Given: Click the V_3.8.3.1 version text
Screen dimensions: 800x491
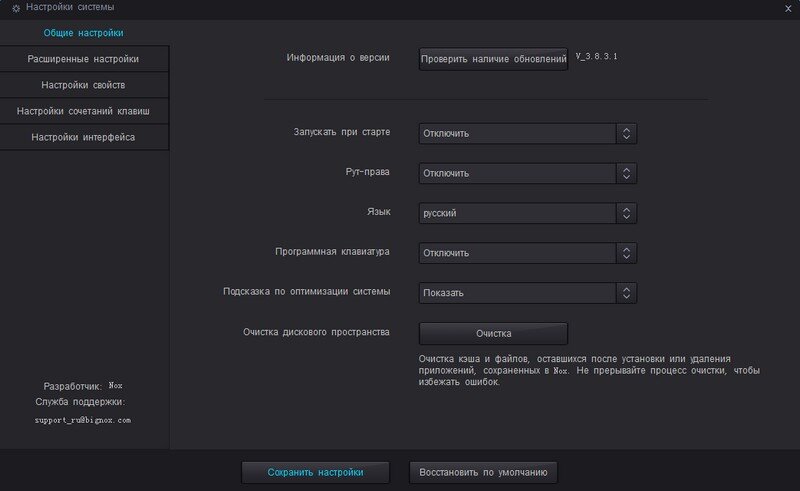Looking at the screenshot, I should point(596,56).
